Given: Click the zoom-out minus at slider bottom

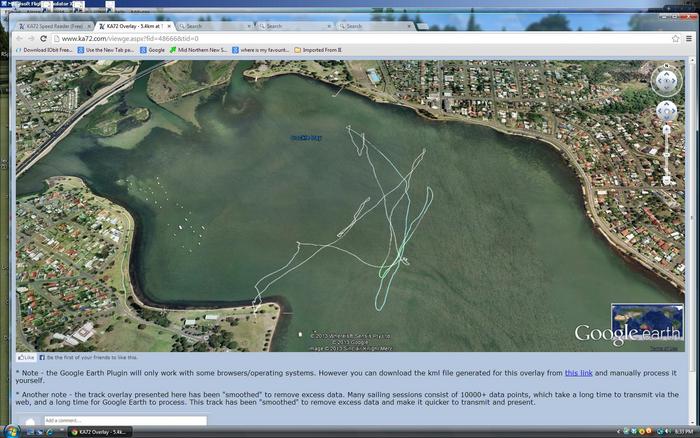Looking at the screenshot, I should point(667,181).
